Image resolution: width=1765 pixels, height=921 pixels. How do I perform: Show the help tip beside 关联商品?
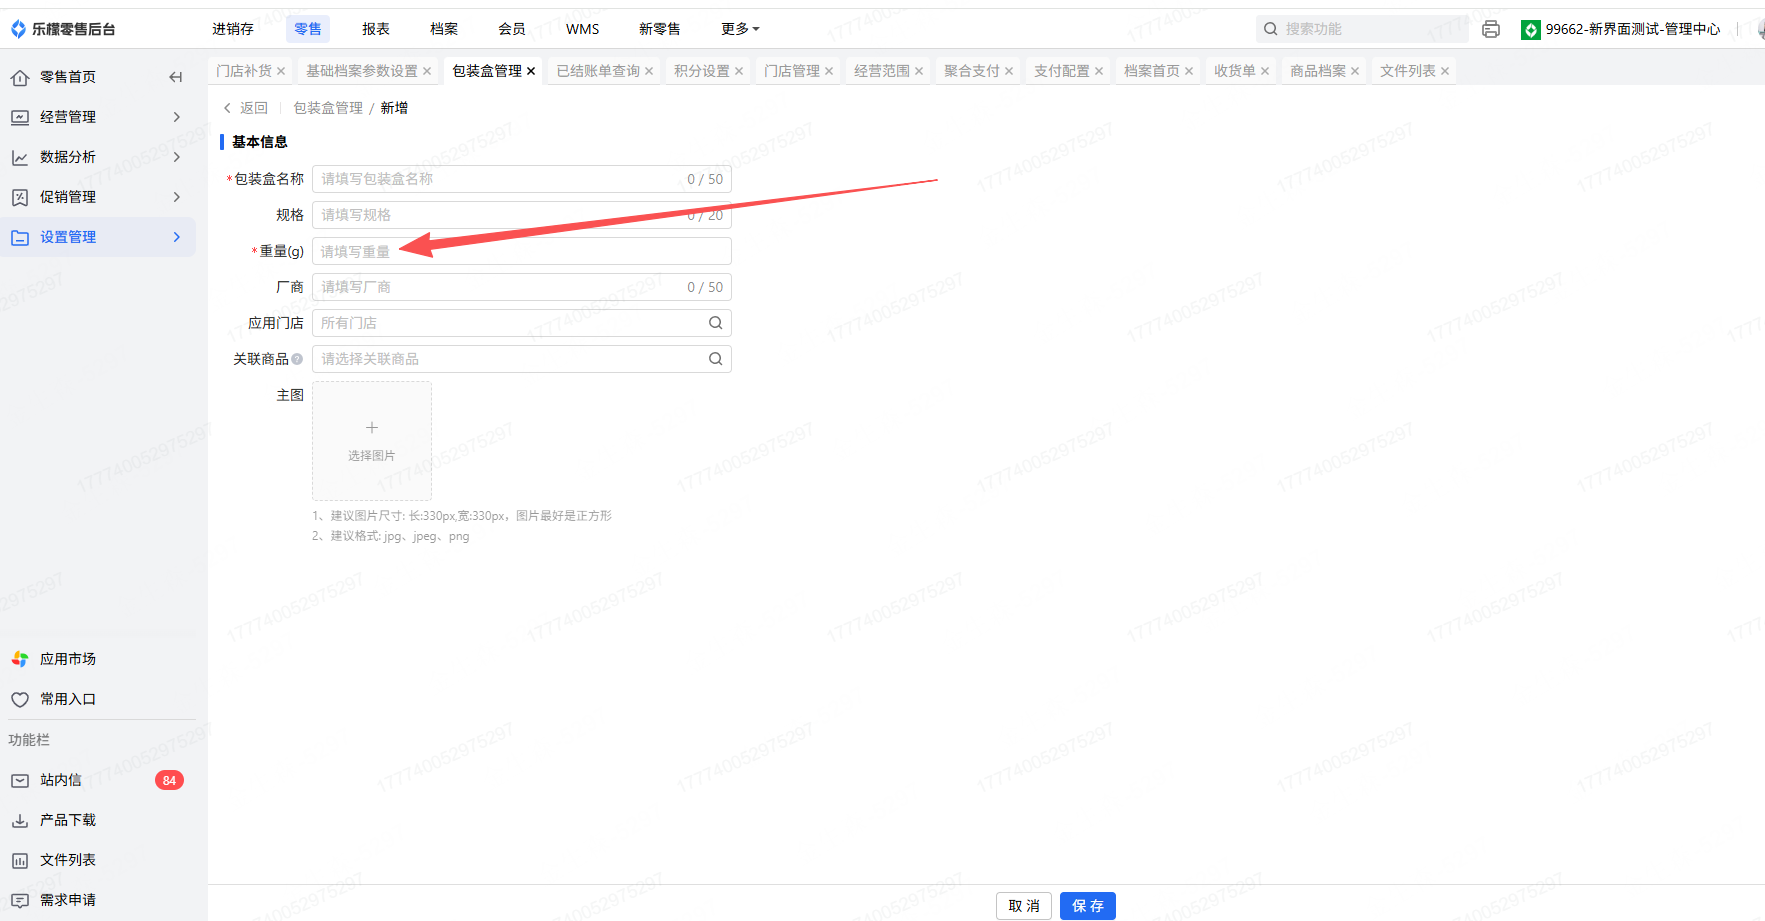297,359
